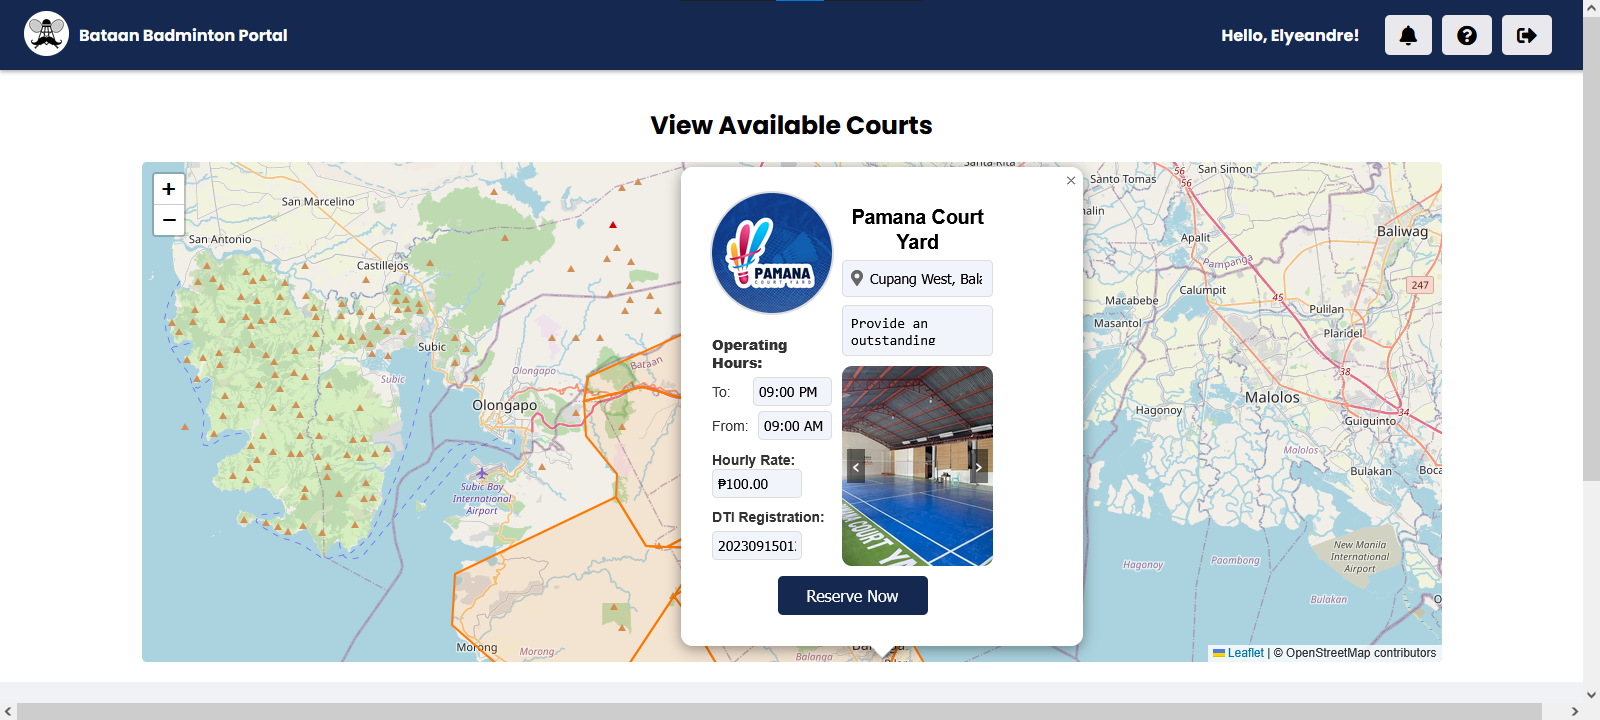1600x720 pixels.
Task: Click the Bataan Badminton Portal logo
Action: [46, 34]
